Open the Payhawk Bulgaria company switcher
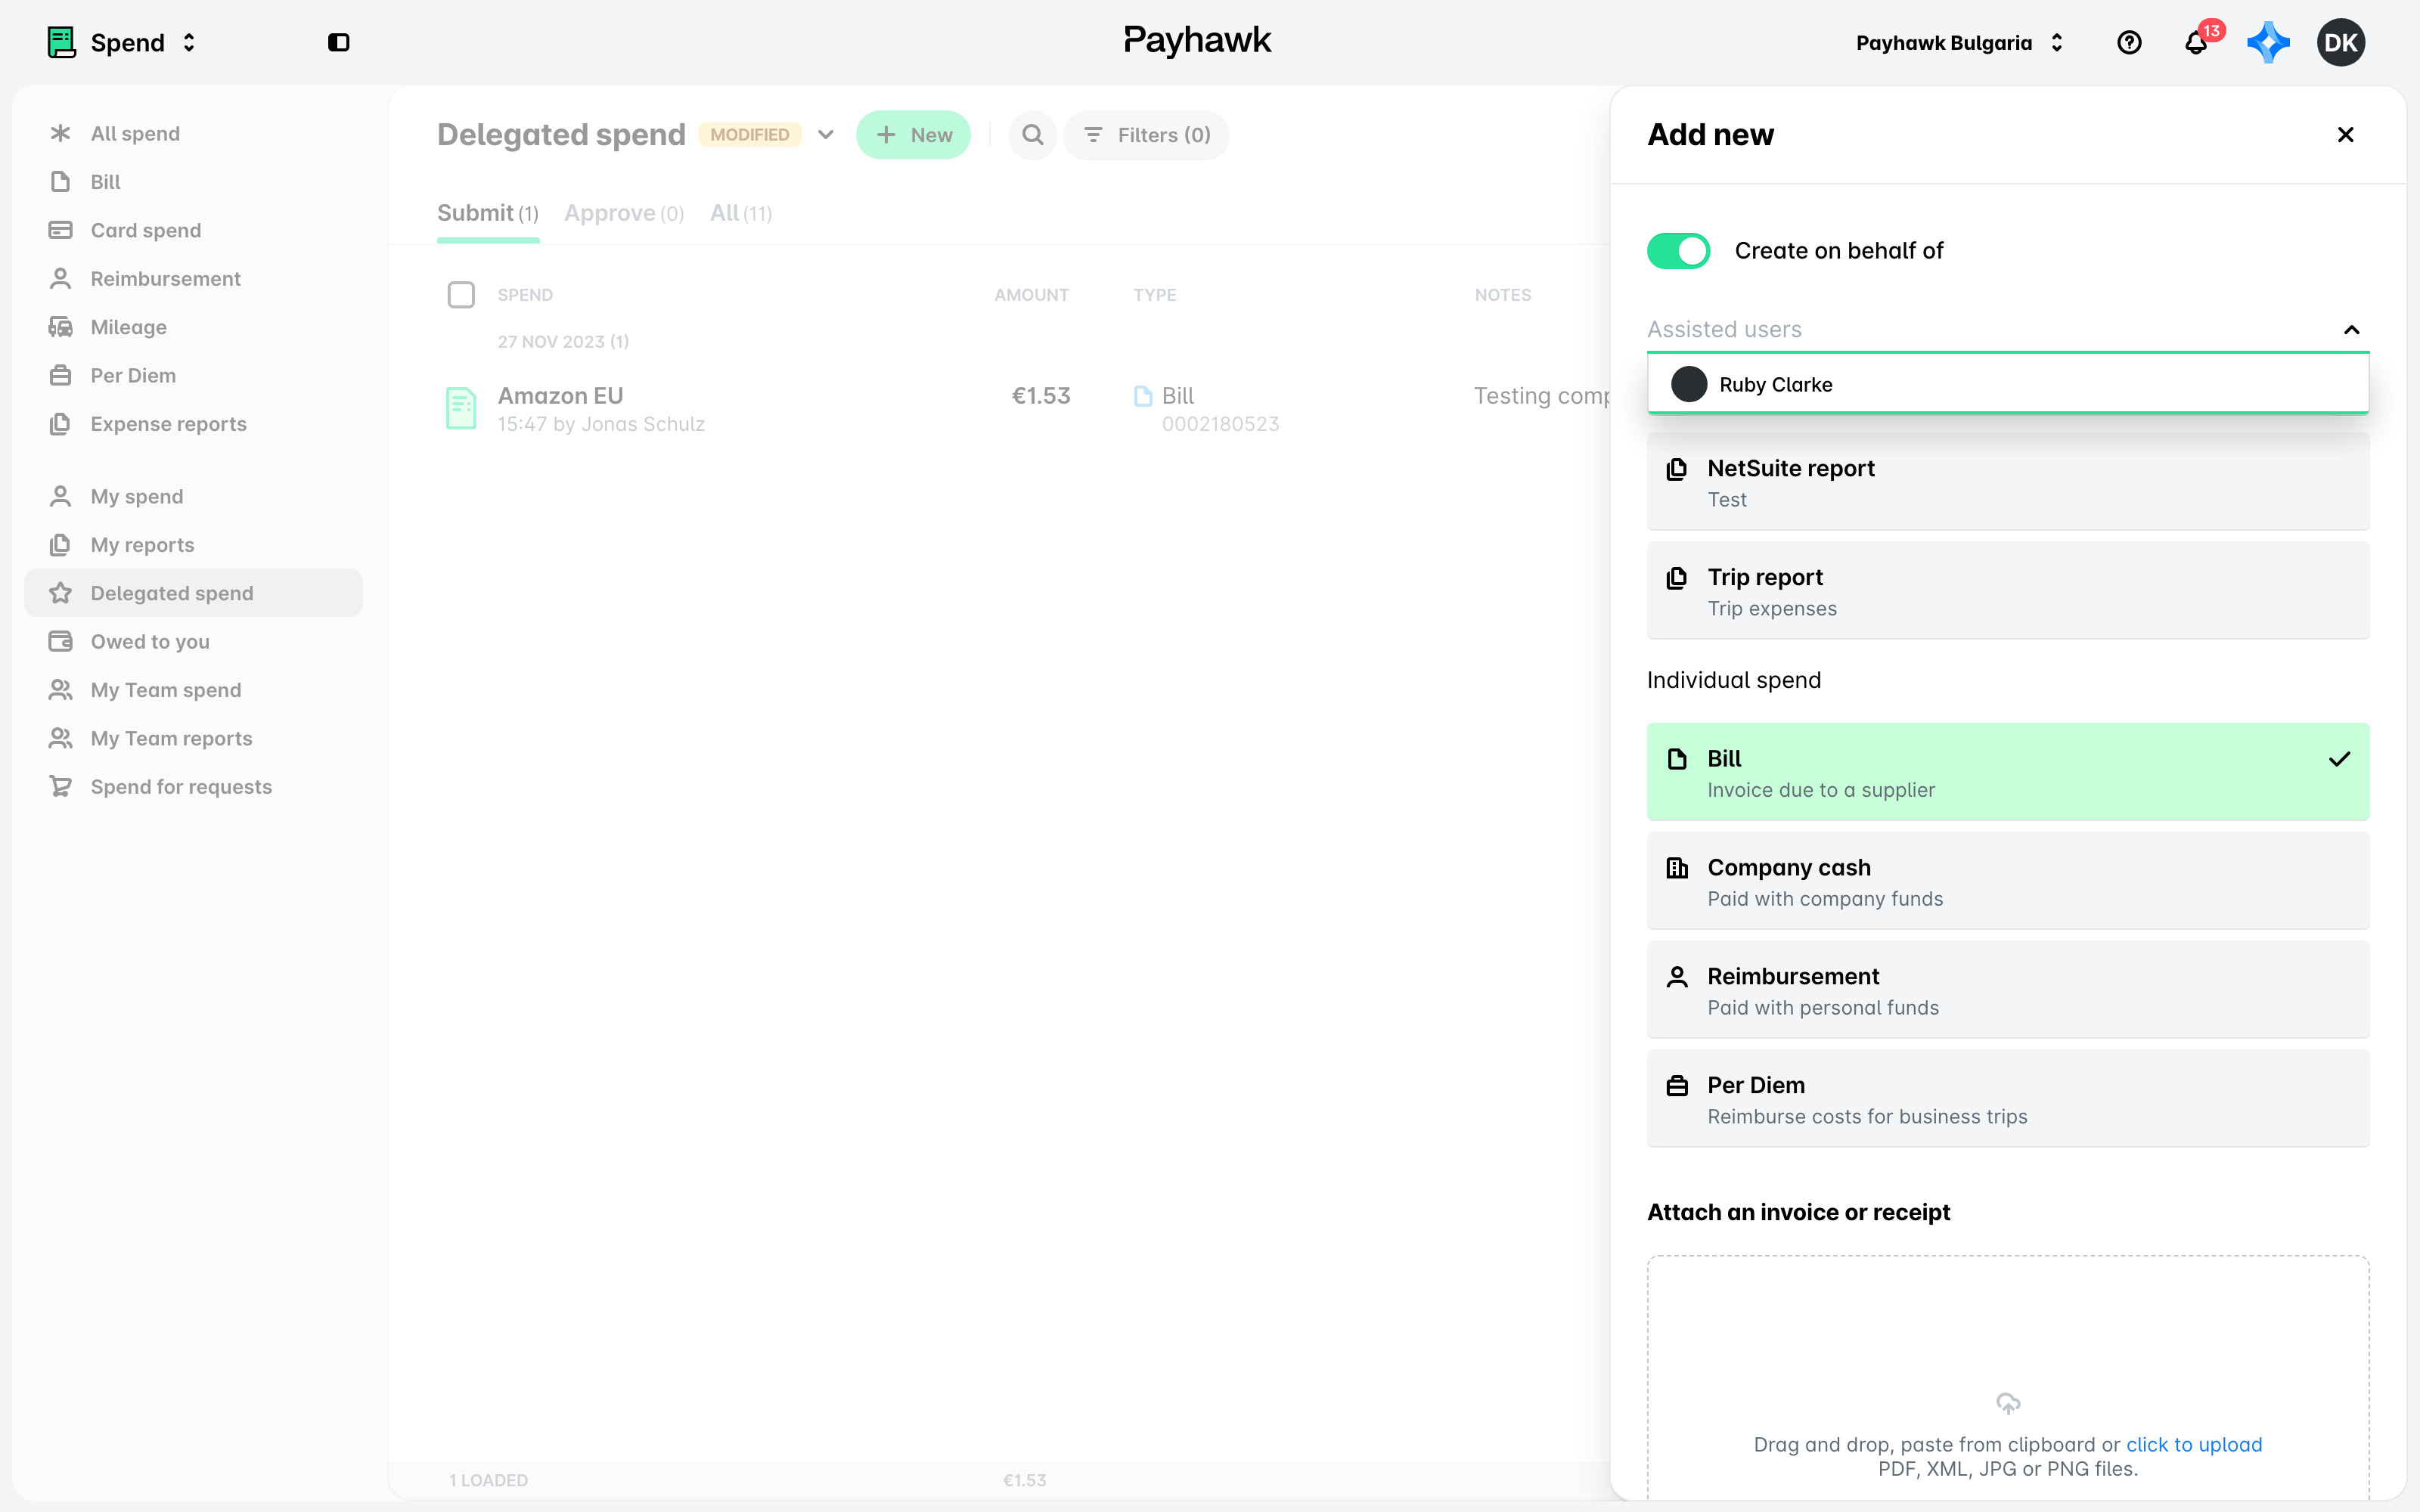Viewport: 2420px width, 1512px height. coord(1959,43)
